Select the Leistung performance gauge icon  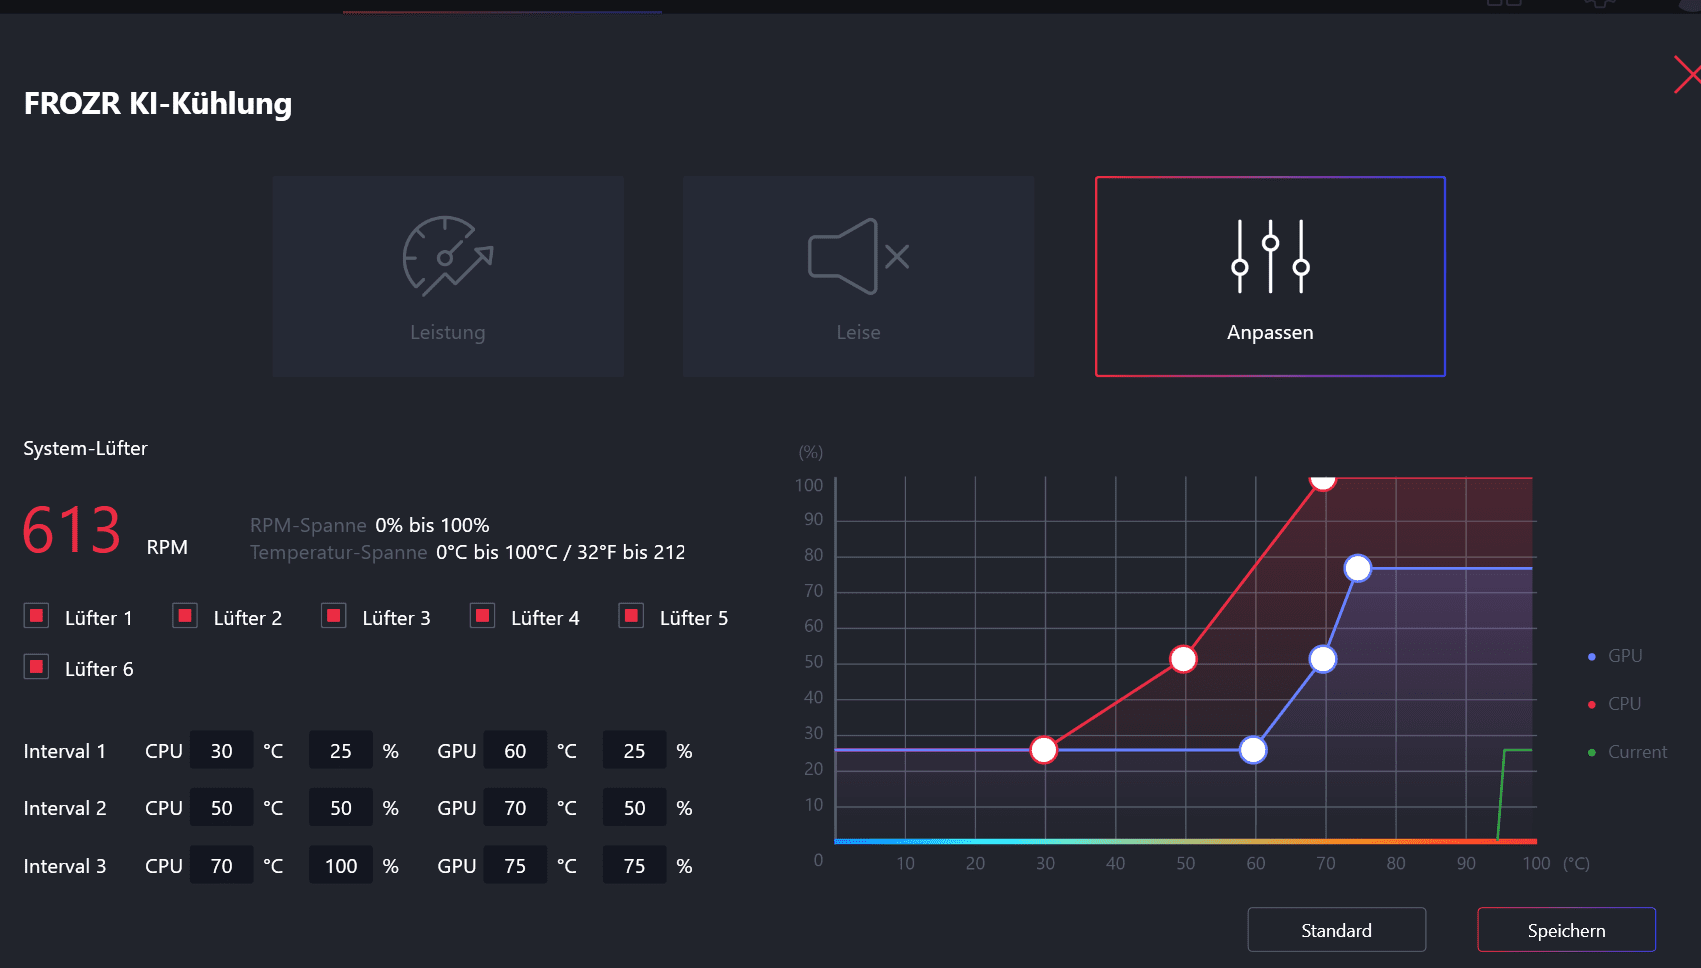[x=448, y=256]
